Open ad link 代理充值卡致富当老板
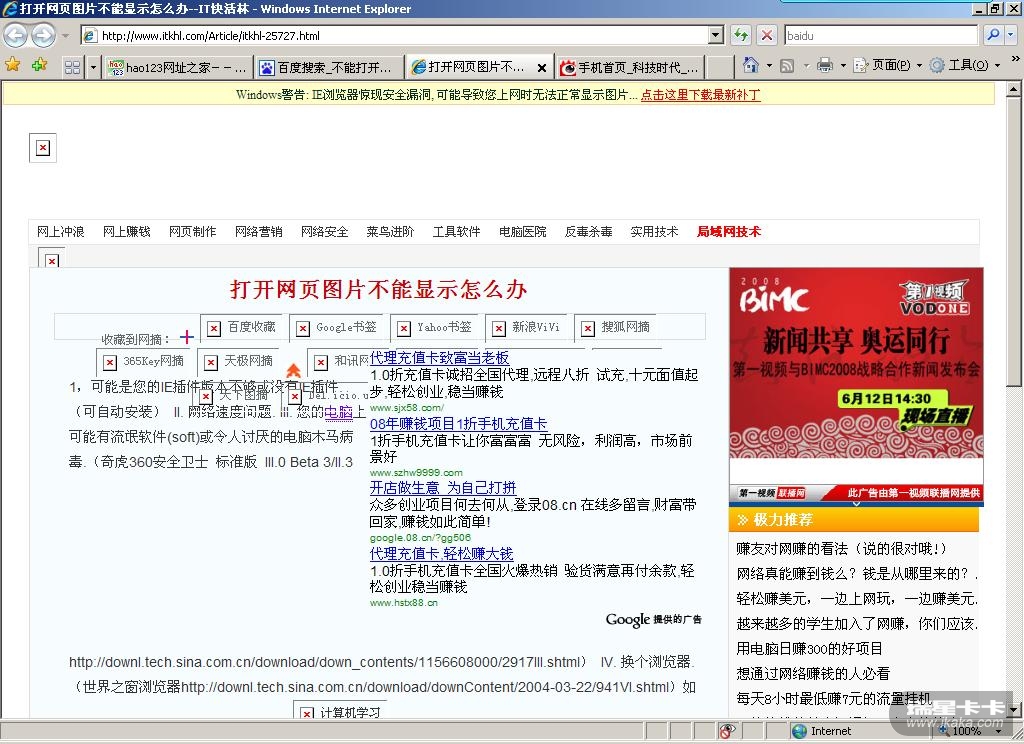The width and height of the screenshot is (1024, 744). click(440, 358)
